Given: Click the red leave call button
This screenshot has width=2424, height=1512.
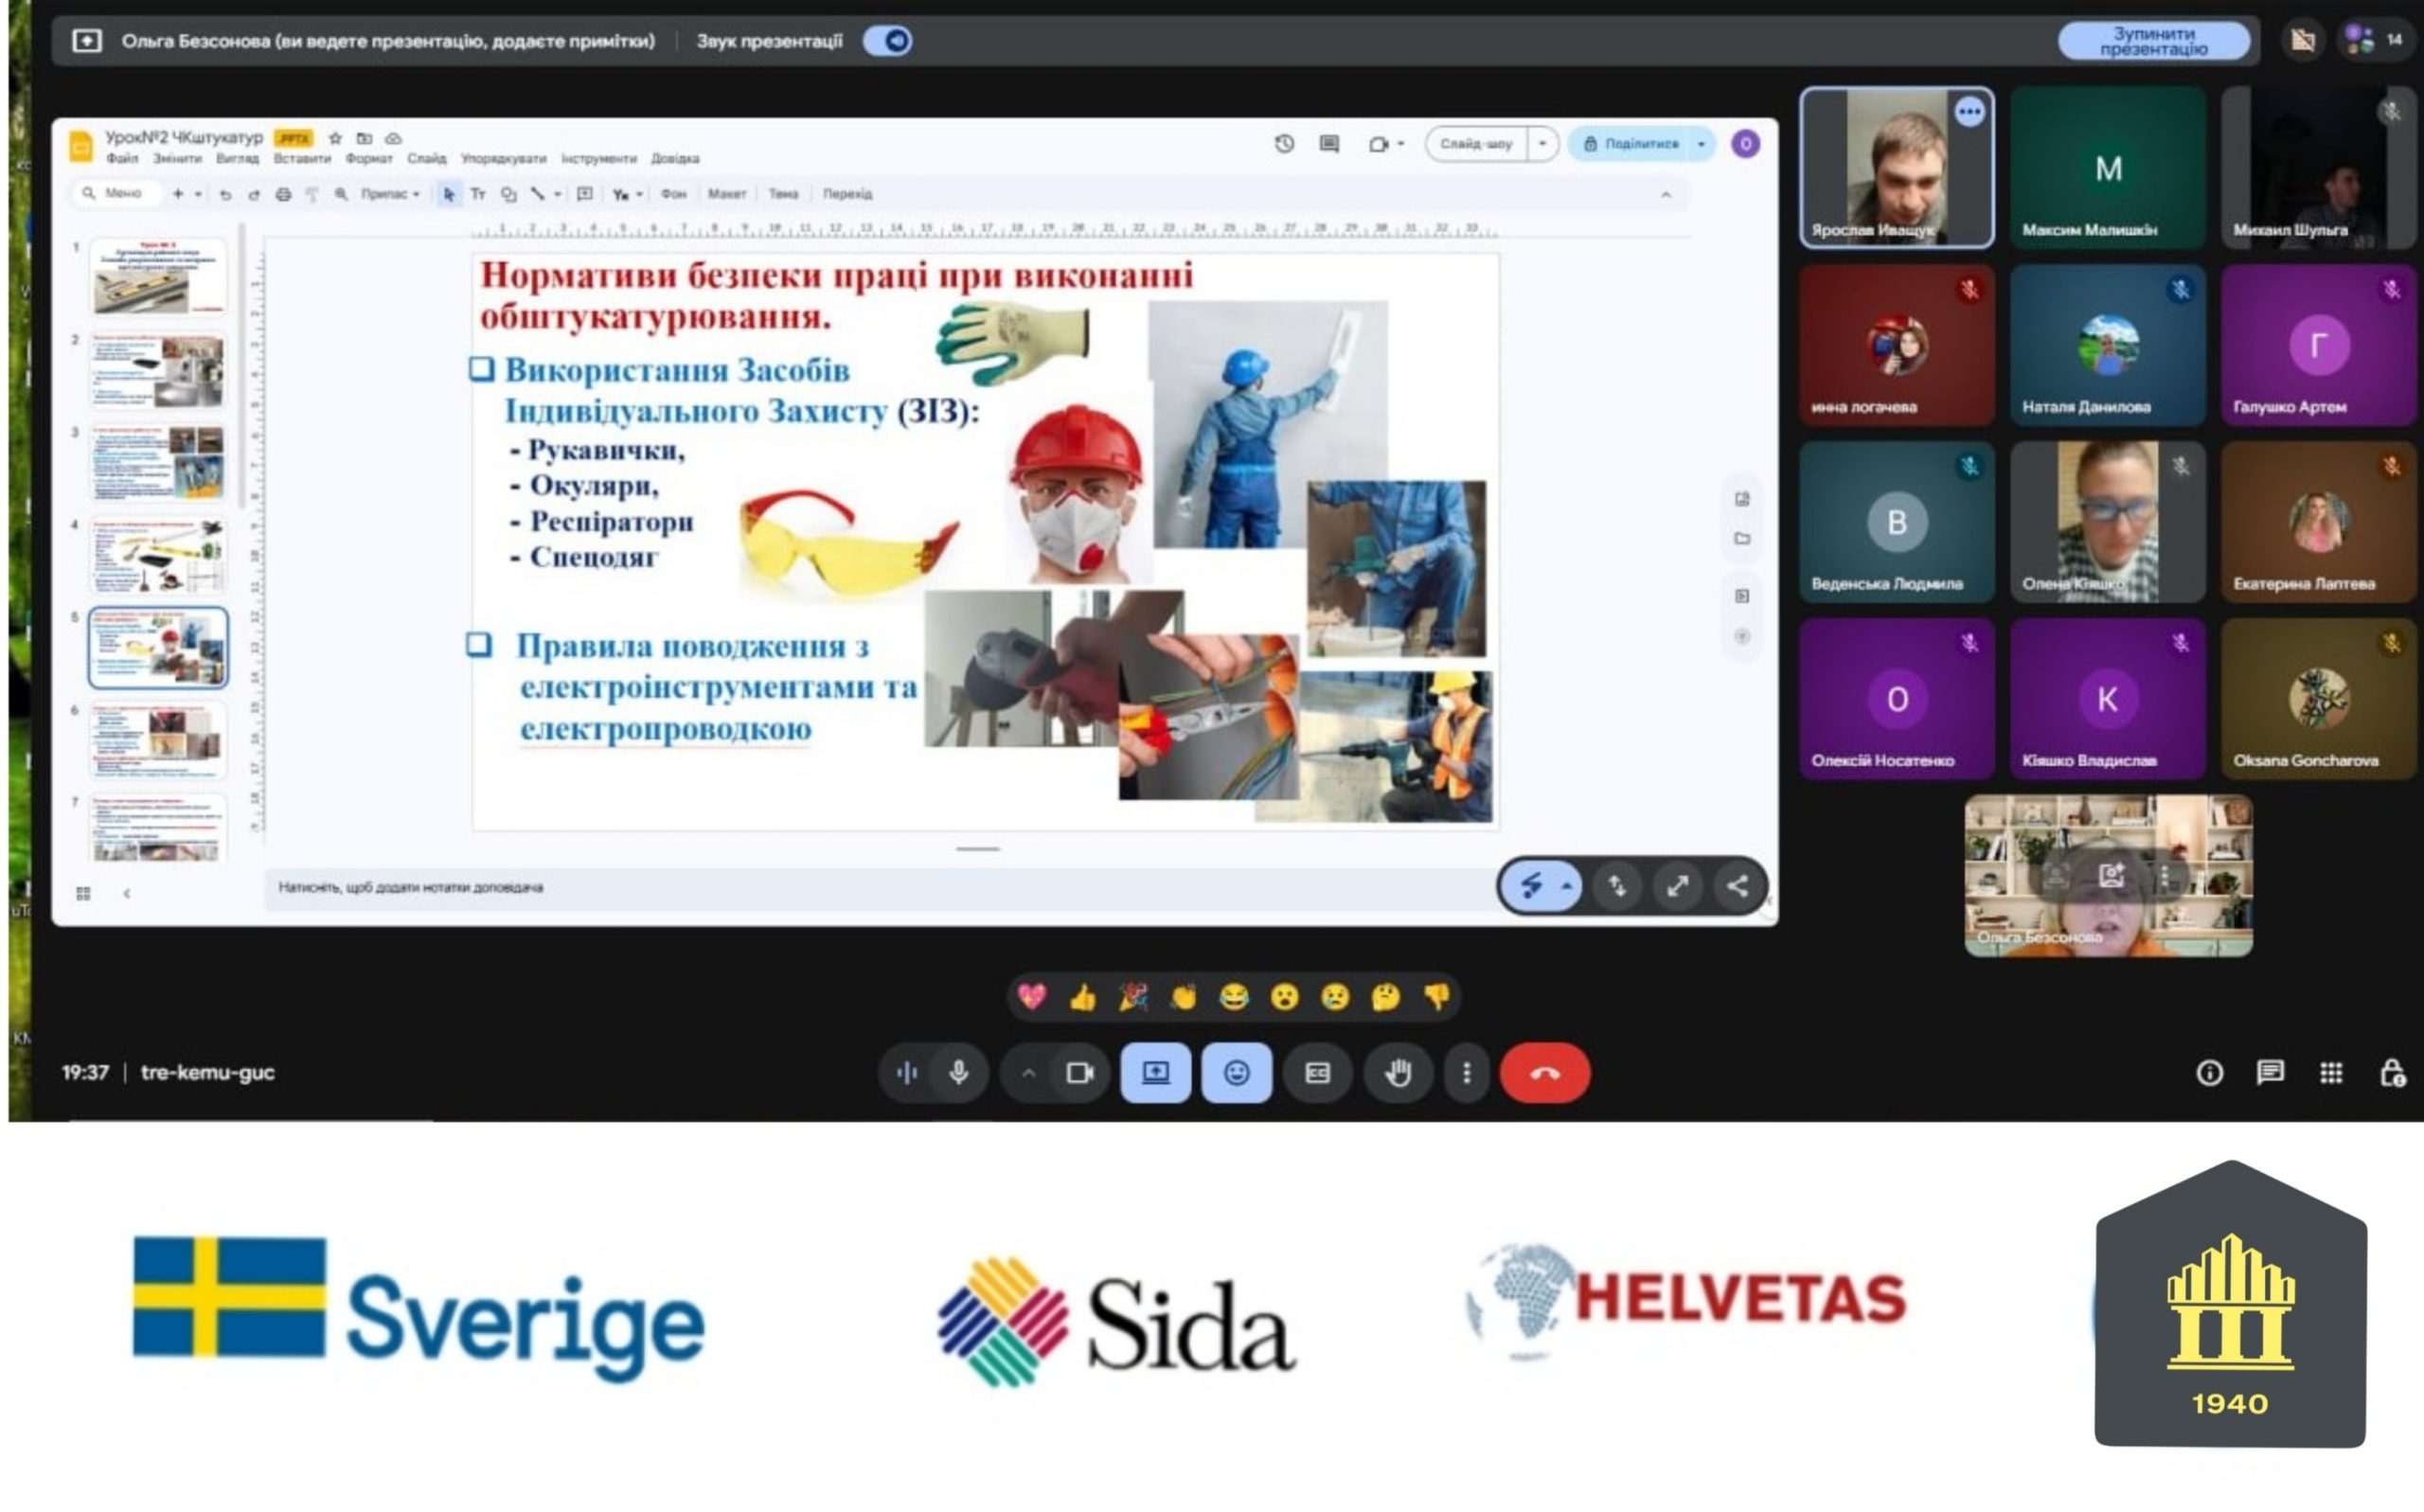Looking at the screenshot, I should pos(1544,1073).
